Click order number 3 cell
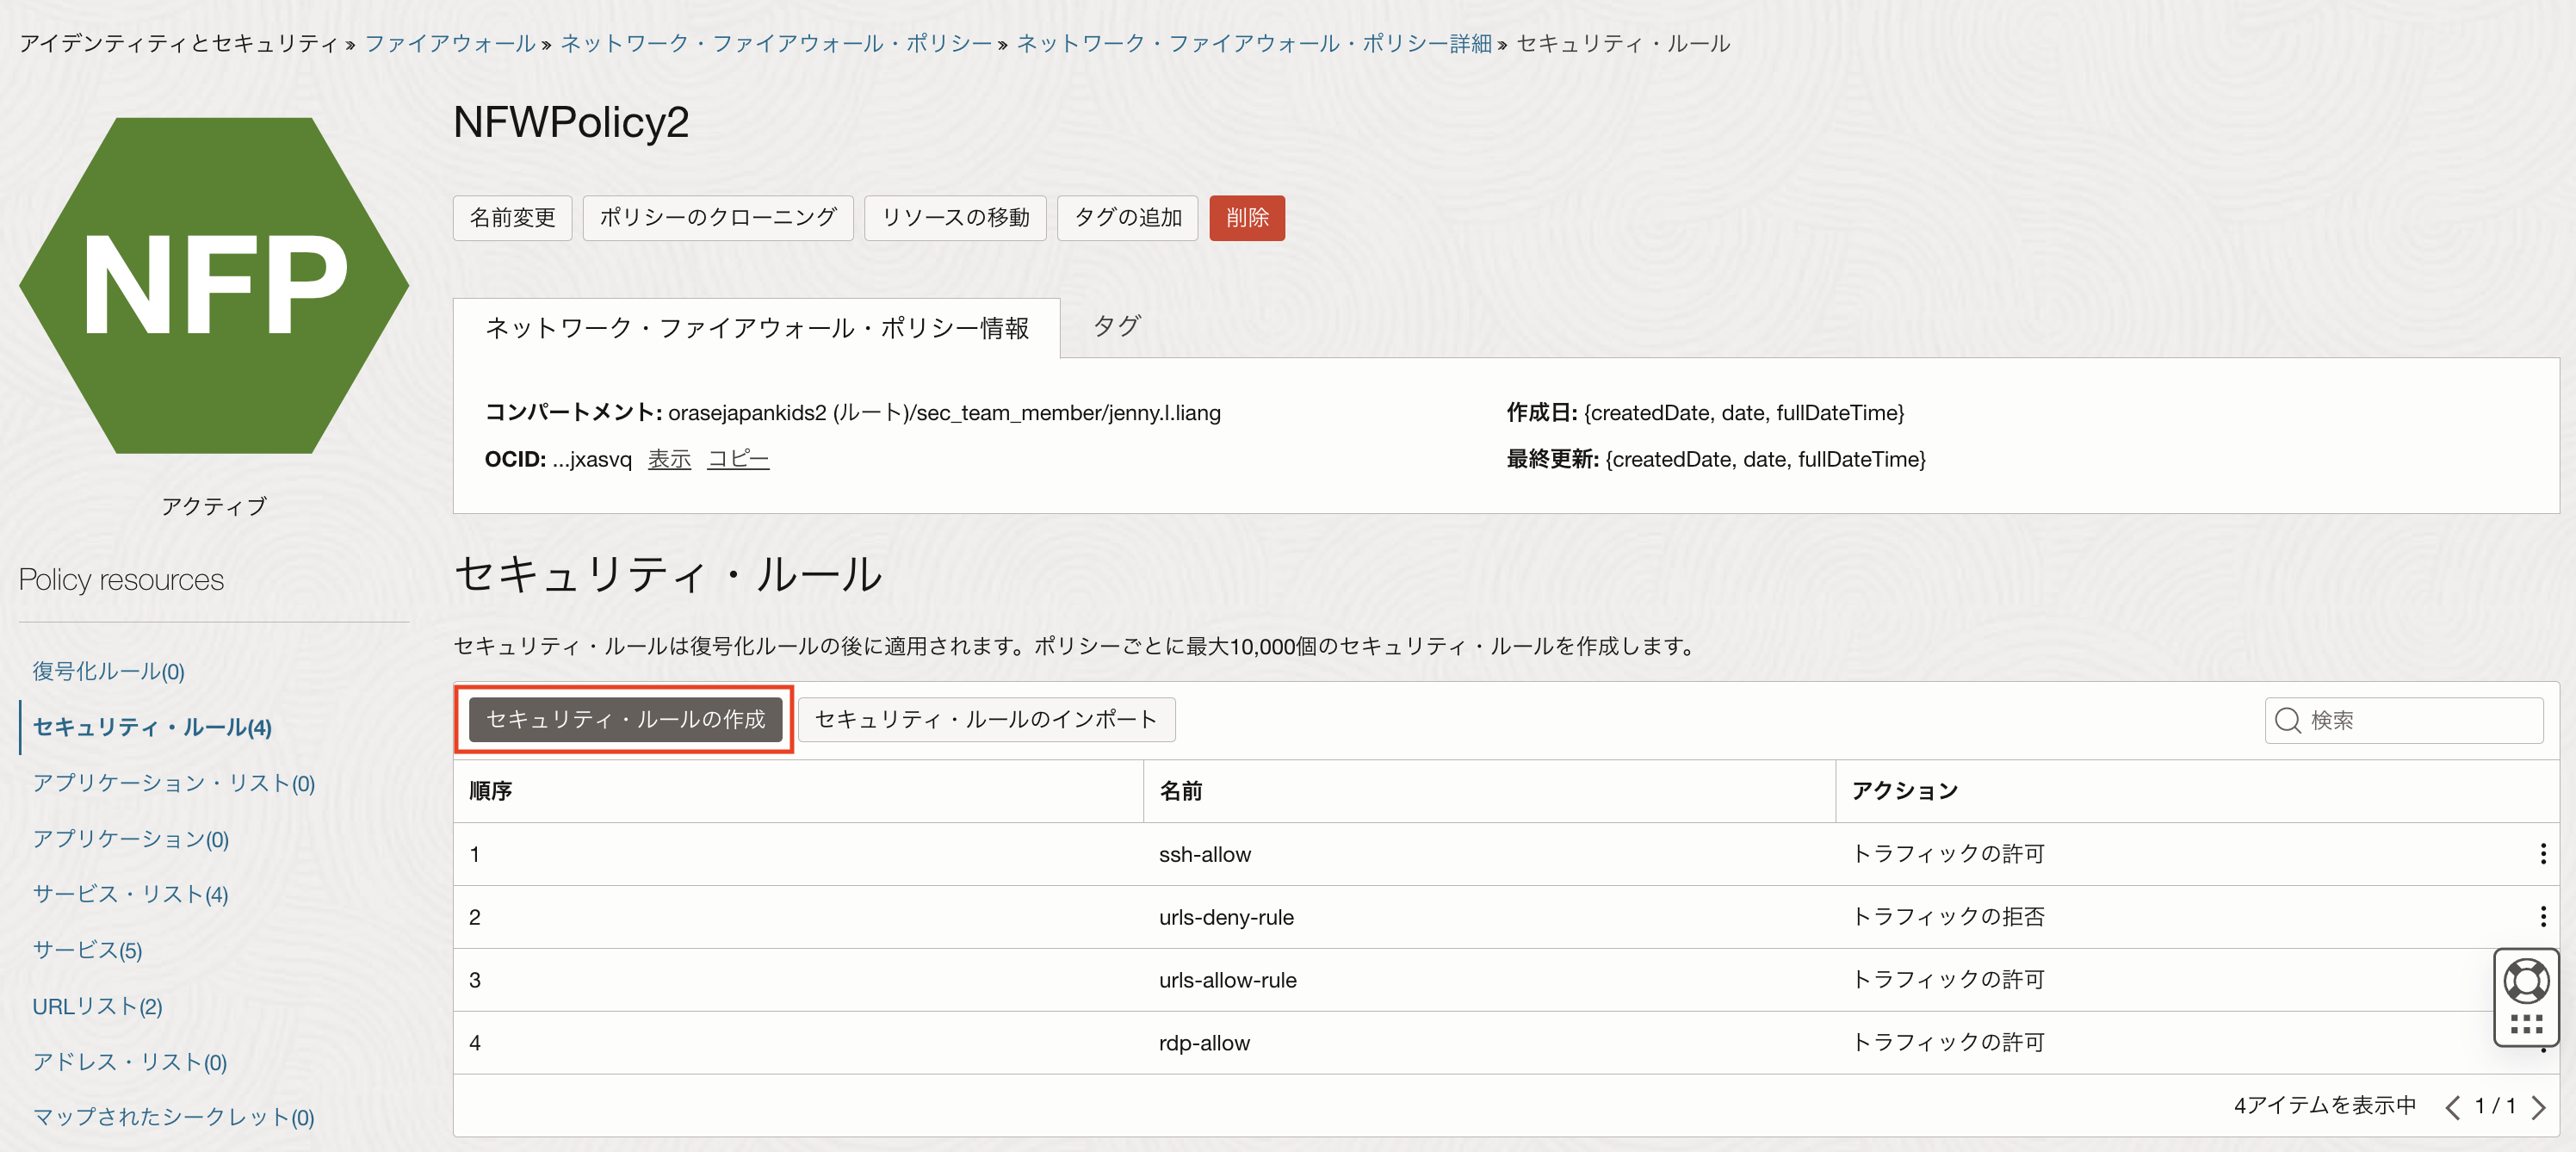The width and height of the screenshot is (2576, 1152). (475, 980)
